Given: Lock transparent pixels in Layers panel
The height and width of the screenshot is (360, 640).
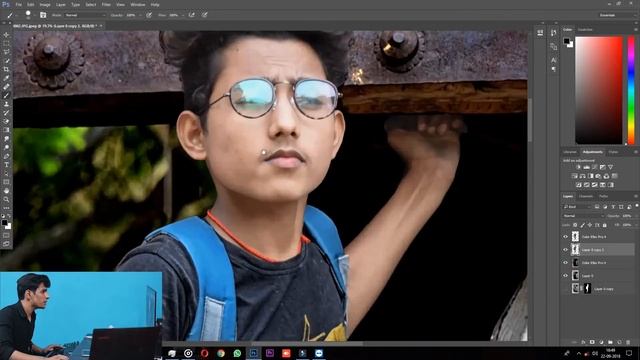Looking at the screenshot, I should 575,225.
